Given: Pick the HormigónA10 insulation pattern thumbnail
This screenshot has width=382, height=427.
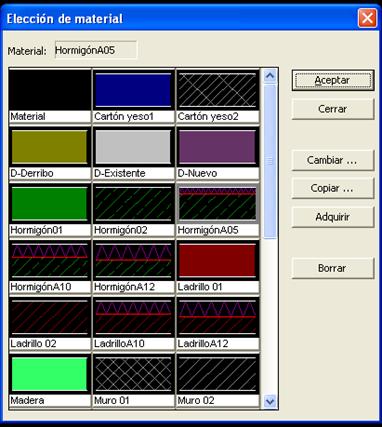Looking at the screenshot, I should 50,260.
